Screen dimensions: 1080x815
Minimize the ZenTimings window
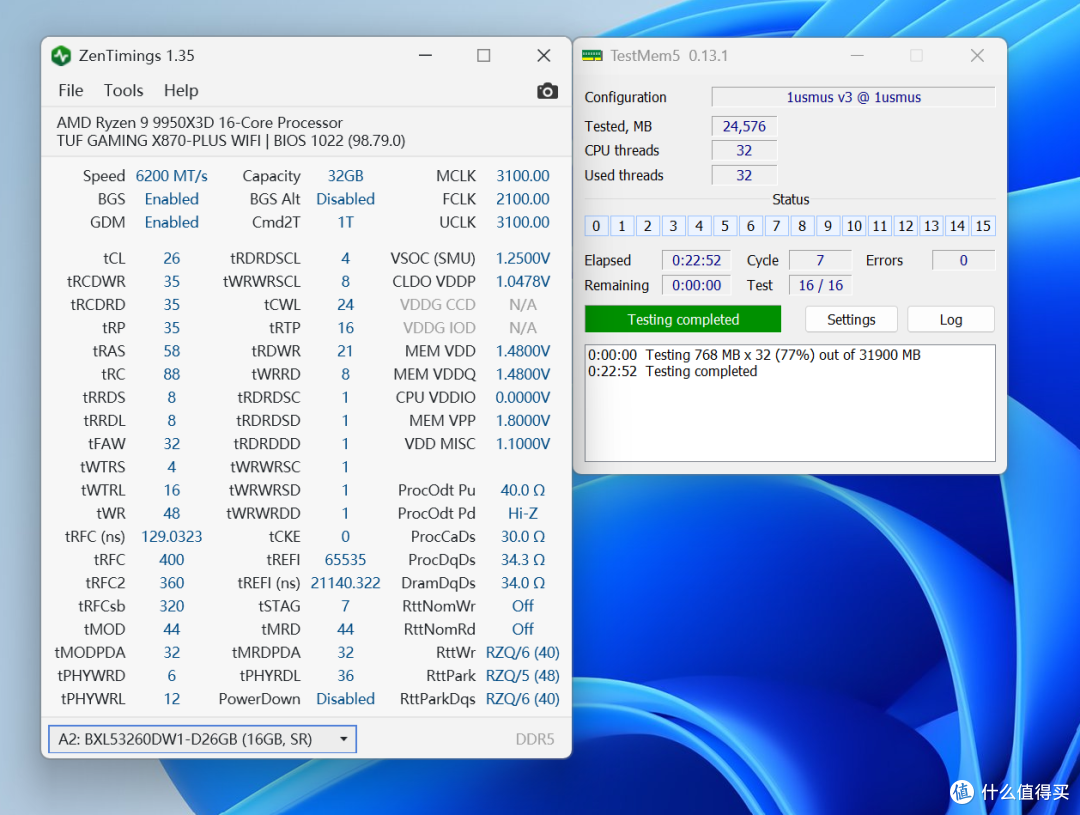point(425,56)
